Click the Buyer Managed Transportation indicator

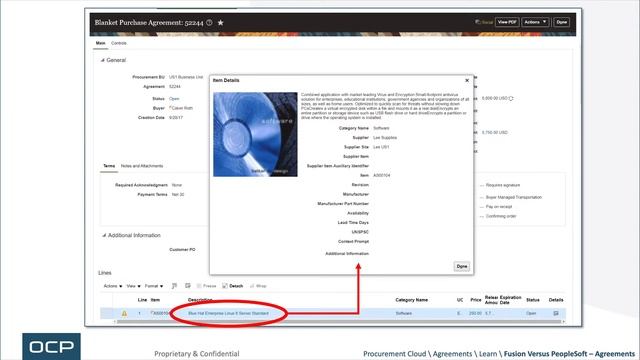[x=511, y=198]
